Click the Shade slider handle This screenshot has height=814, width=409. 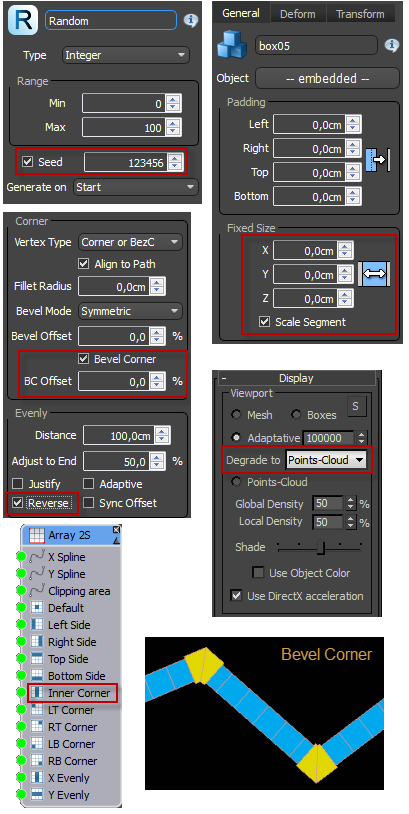coord(321,547)
